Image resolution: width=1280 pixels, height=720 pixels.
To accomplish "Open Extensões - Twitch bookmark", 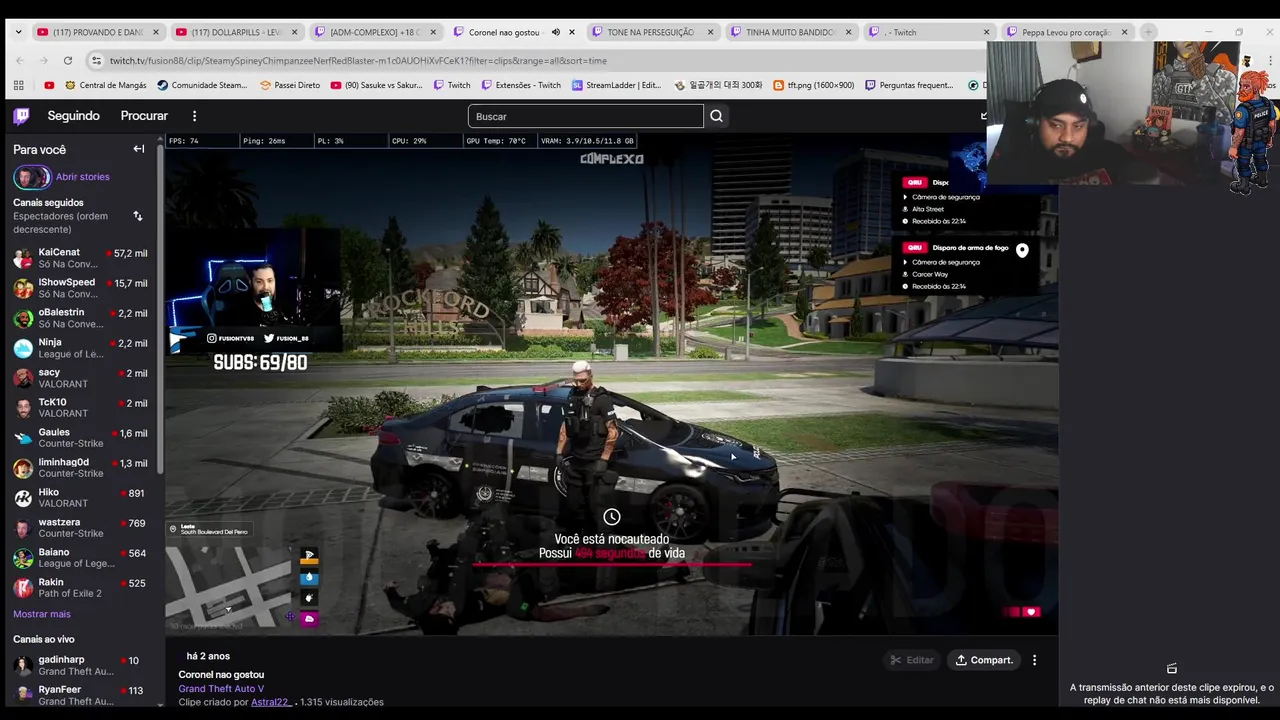I will click(x=521, y=85).
